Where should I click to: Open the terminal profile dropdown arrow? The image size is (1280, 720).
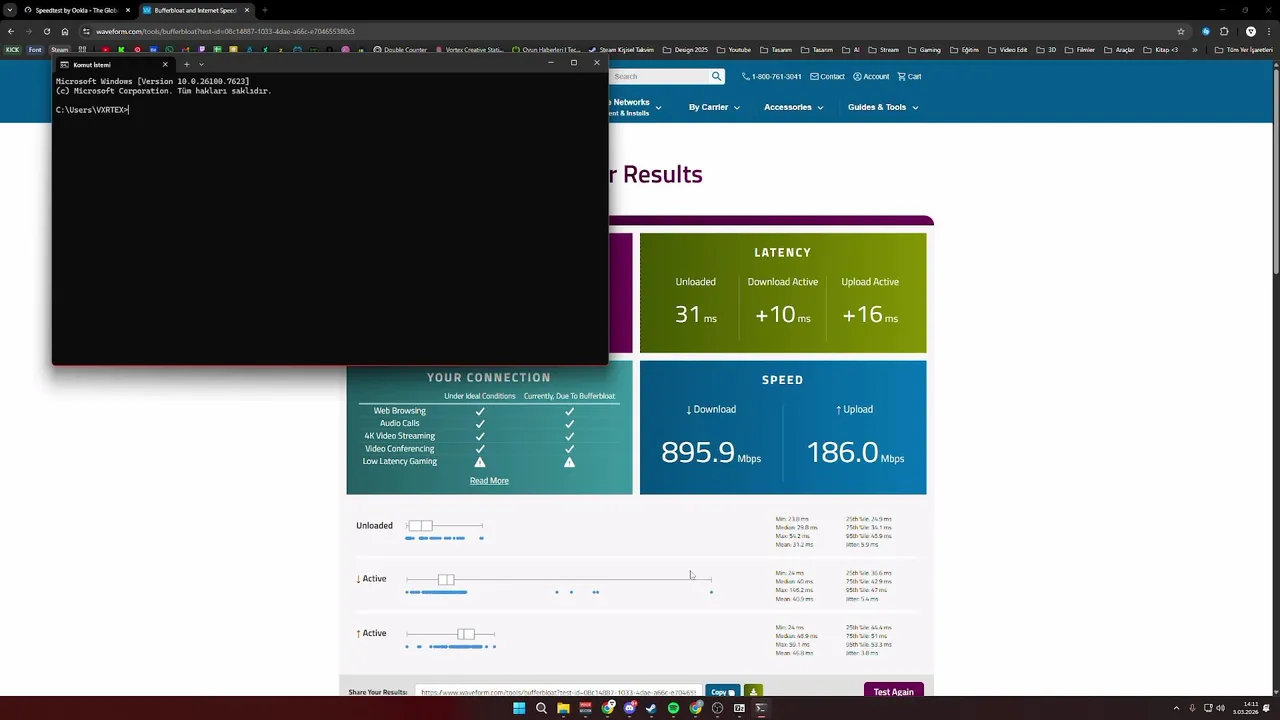[201, 64]
